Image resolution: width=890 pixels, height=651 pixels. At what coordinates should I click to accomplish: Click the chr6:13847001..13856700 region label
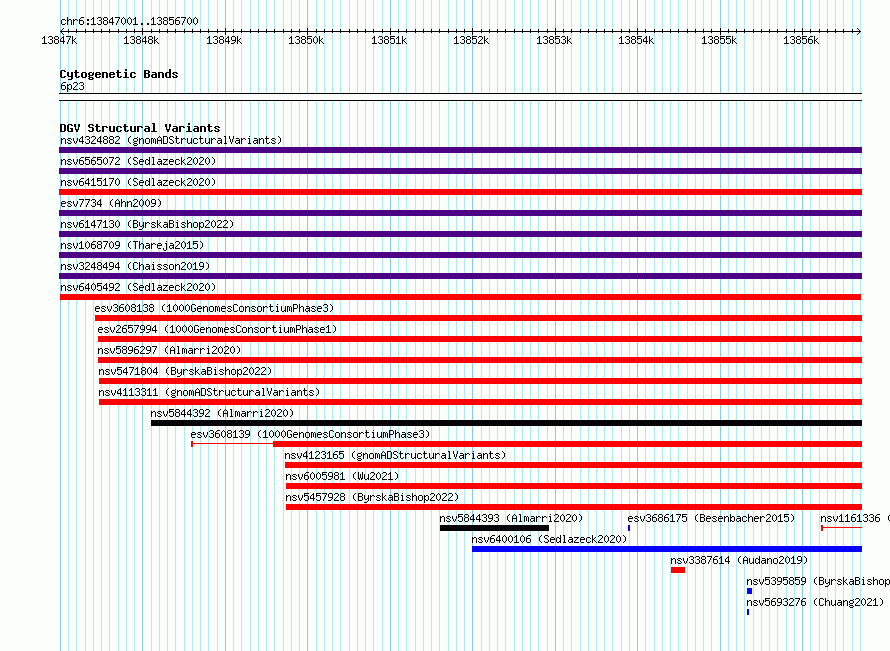(x=129, y=21)
